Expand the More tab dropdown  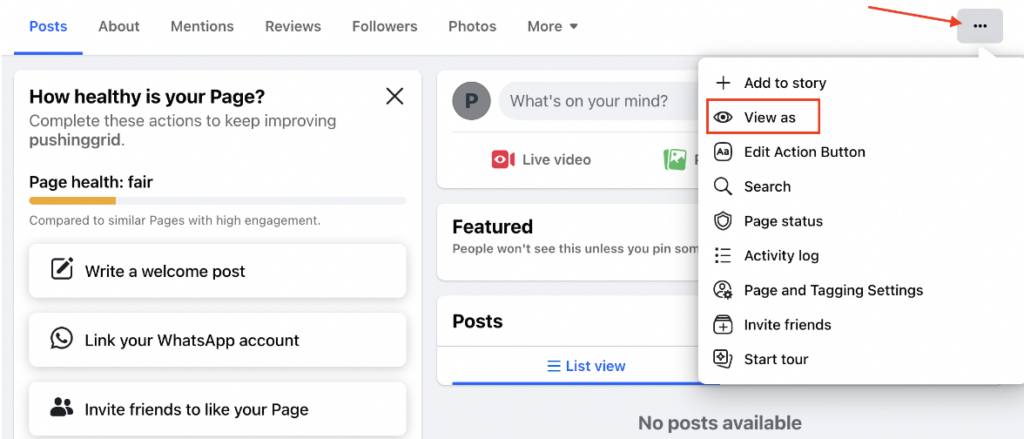coord(553,26)
